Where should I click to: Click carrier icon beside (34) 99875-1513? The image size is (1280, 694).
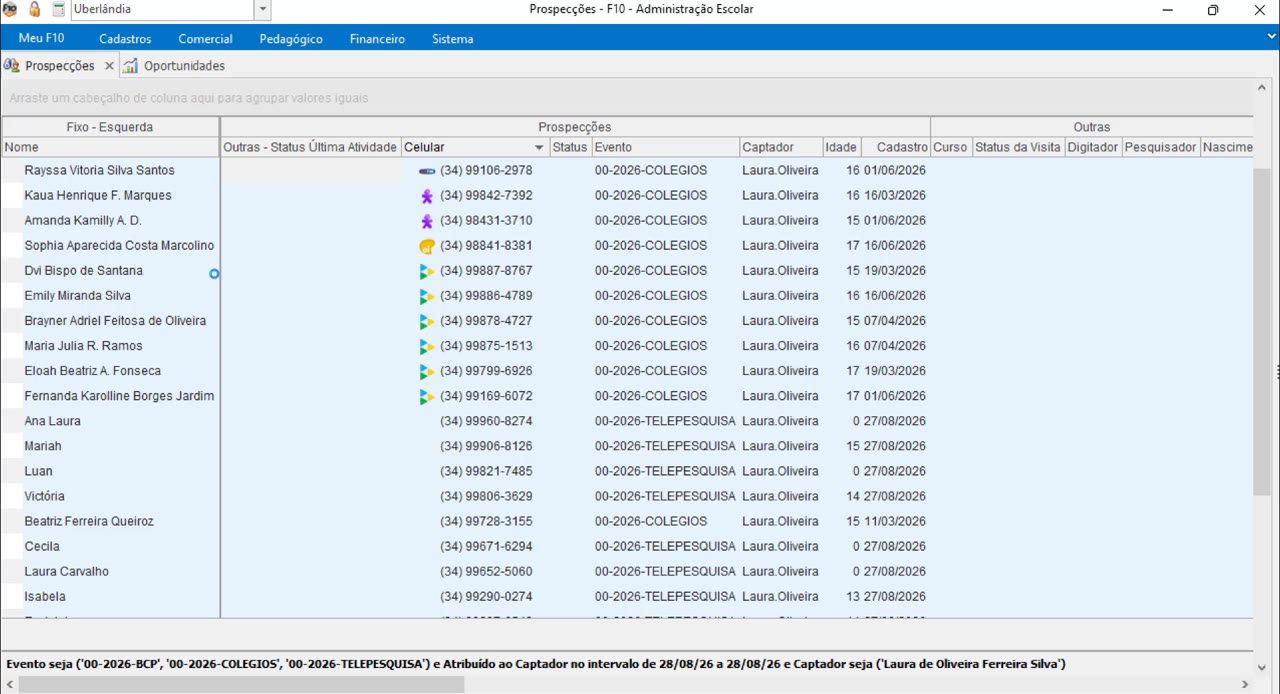[427, 346]
